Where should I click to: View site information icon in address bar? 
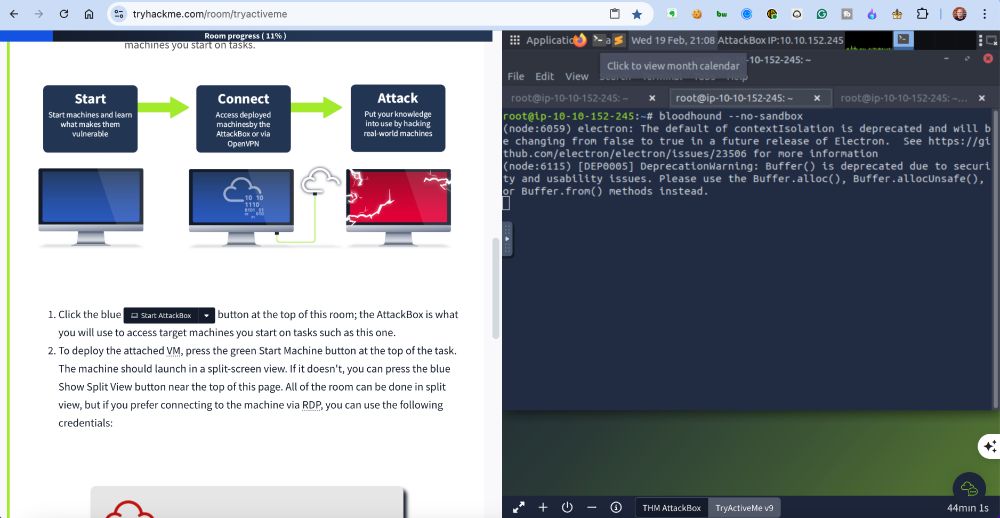[x=119, y=14]
